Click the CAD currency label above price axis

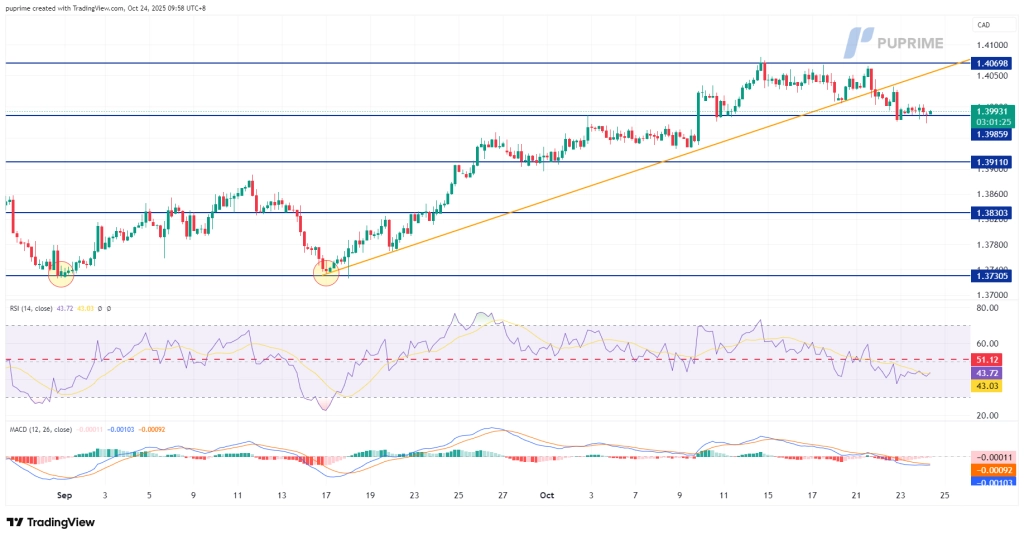pos(983,23)
